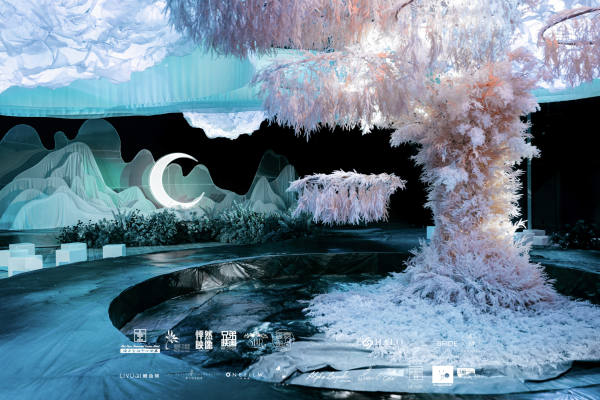The height and width of the screenshot is (400, 600).
Task: Select the ONEFILM logo
Action: coord(244,375)
